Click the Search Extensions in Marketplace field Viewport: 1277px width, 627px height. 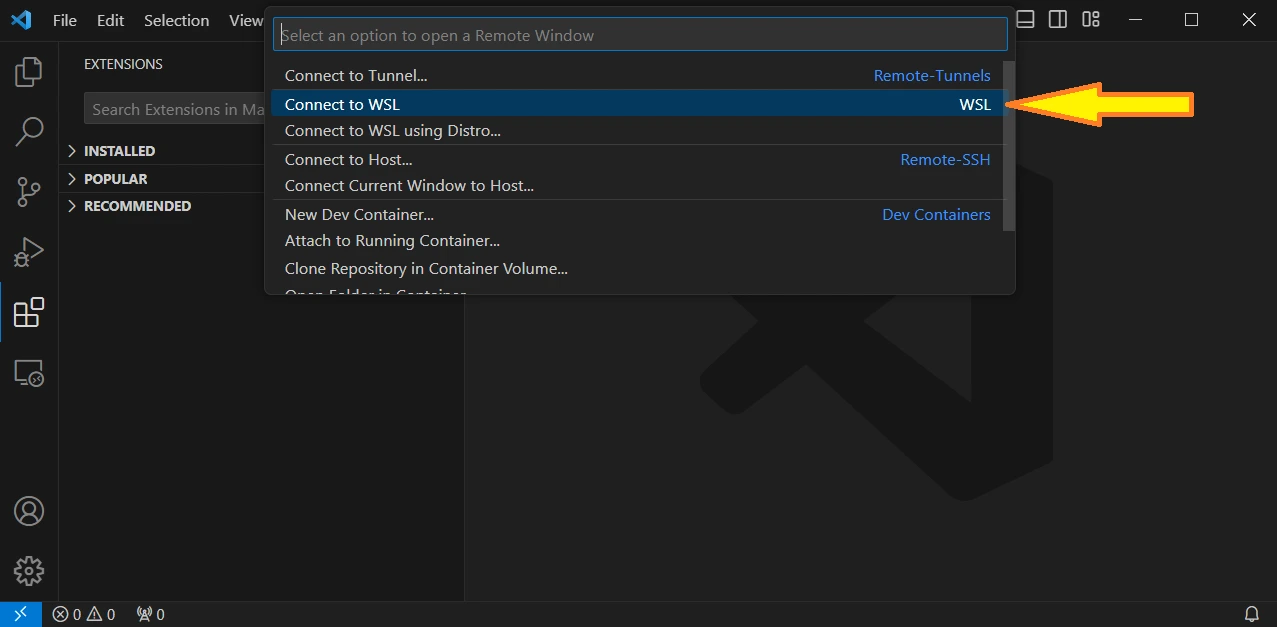pos(175,109)
